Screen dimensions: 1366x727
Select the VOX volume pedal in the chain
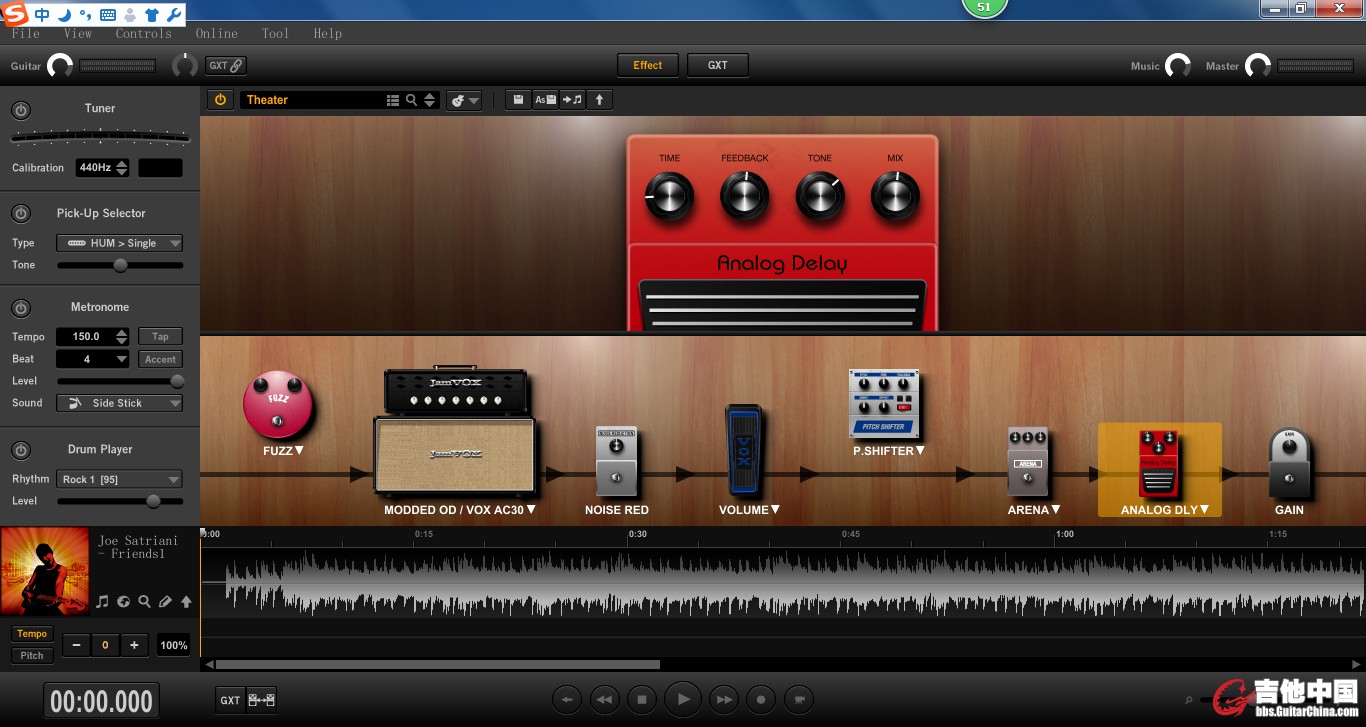(x=744, y=449)
